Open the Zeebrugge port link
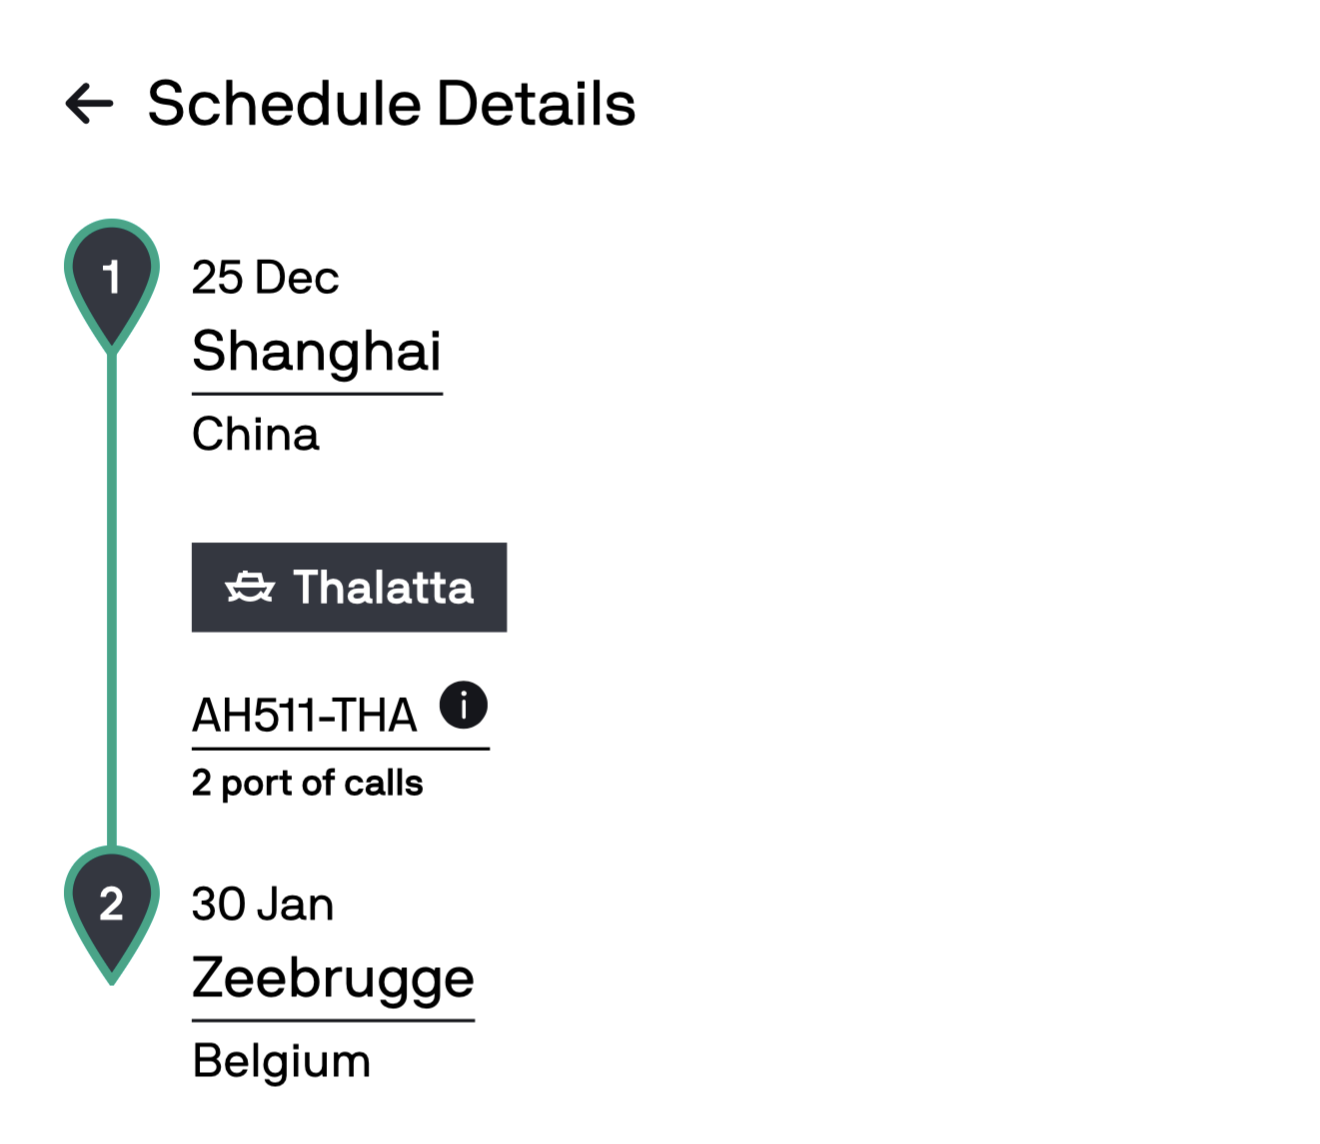The height and width of the screenshot is (1144, 1320). click(332, 977)
